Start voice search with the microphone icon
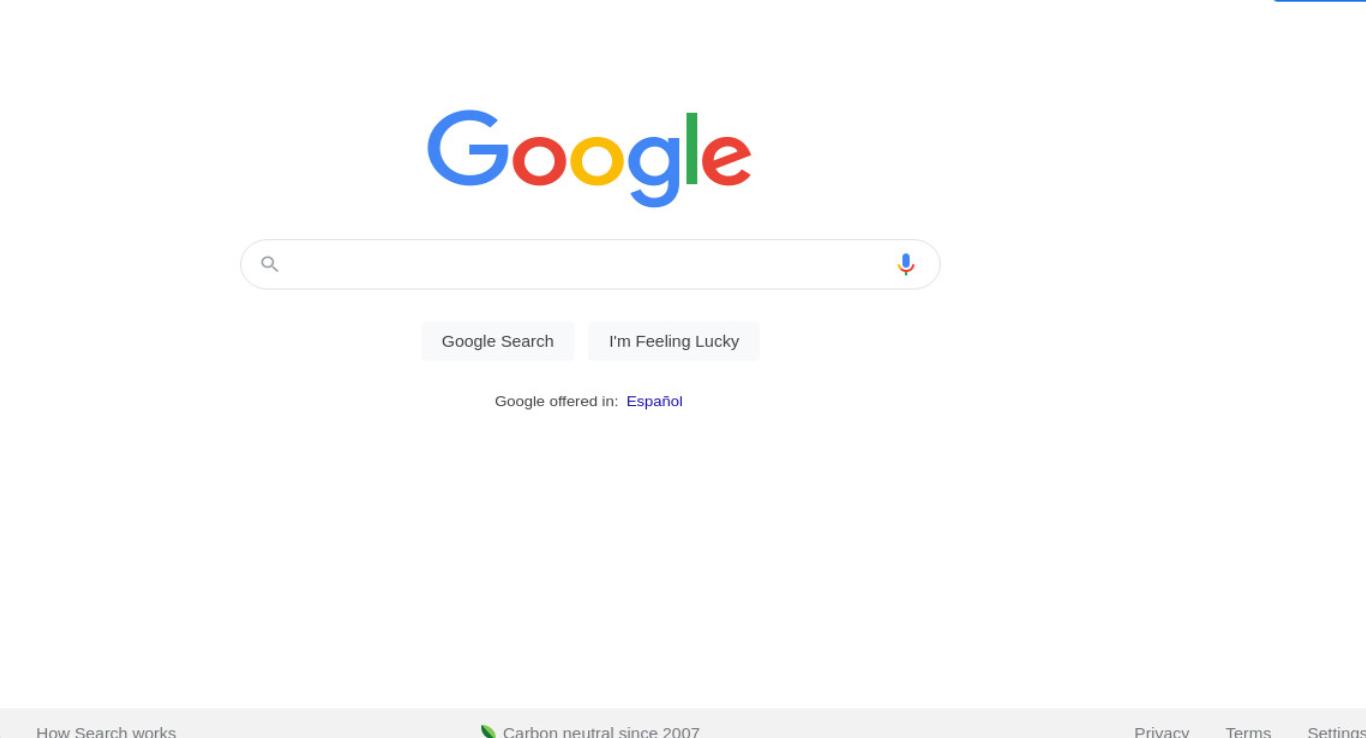 pyautogui.click(x=906, y=264)
